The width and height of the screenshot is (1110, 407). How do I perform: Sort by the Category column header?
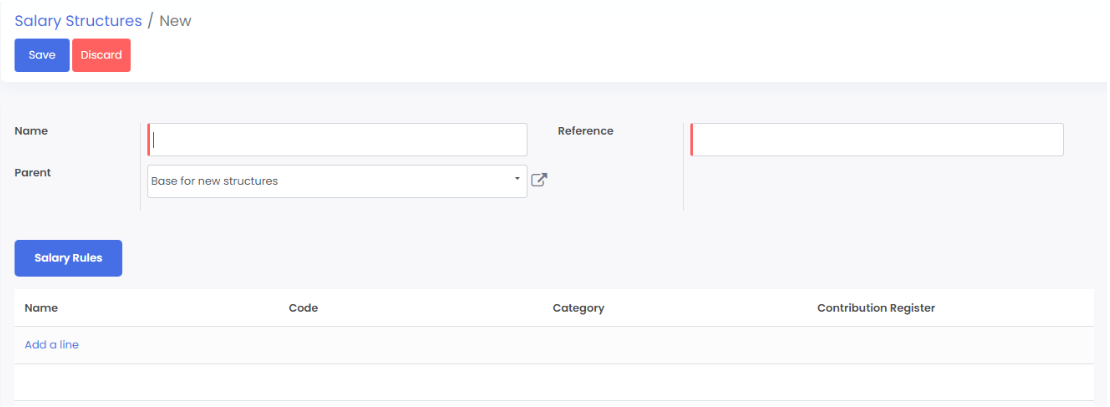pyautogui.click(x=578, y=308)
